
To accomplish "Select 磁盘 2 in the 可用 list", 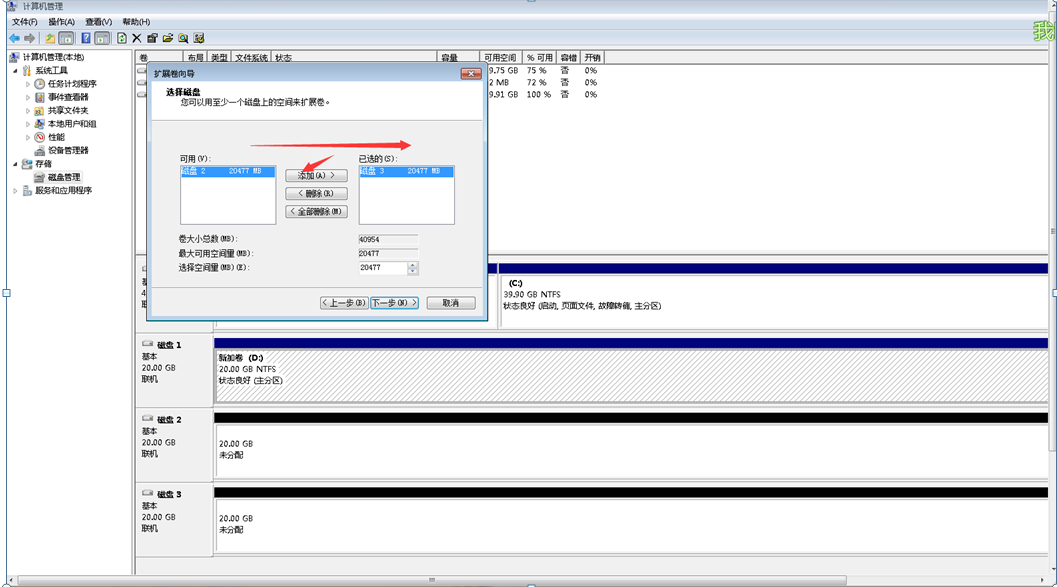I will 227,172.
